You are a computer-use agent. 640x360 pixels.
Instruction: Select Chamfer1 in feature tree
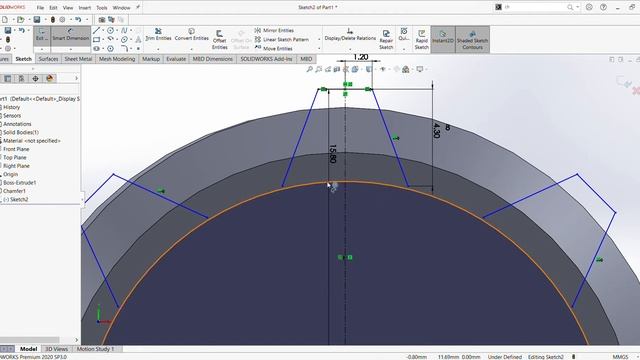[x=14, y=191]
